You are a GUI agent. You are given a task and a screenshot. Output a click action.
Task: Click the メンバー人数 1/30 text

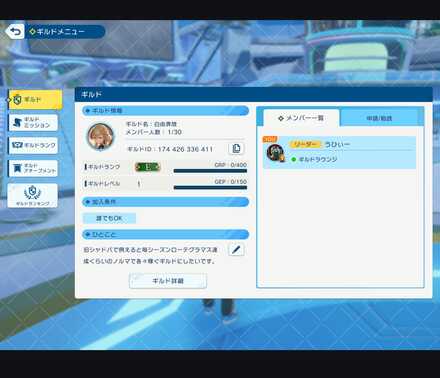coord(153,132)
